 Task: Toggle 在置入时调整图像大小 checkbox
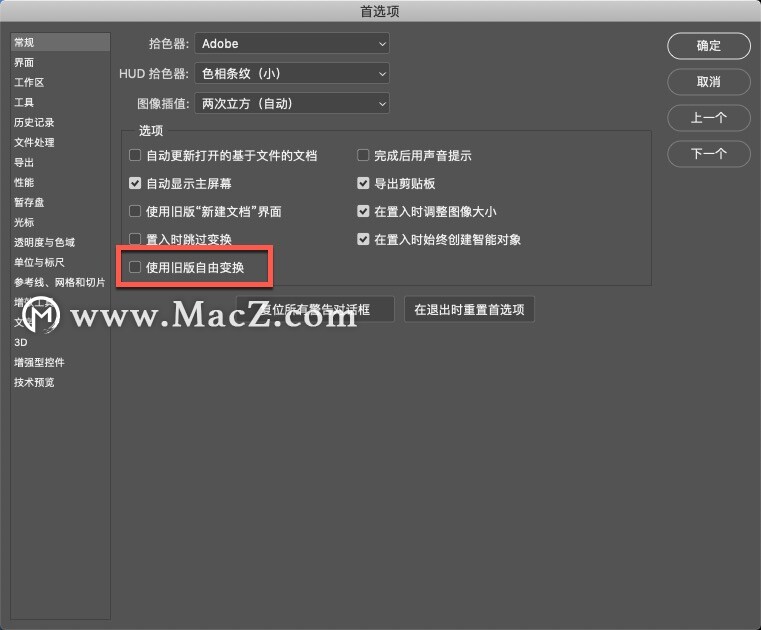[363, 212]
